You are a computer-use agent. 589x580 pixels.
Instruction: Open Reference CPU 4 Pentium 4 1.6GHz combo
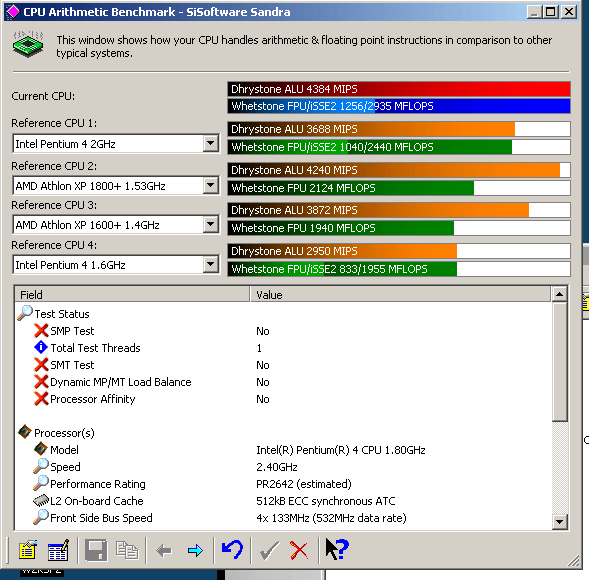(116, 265)
